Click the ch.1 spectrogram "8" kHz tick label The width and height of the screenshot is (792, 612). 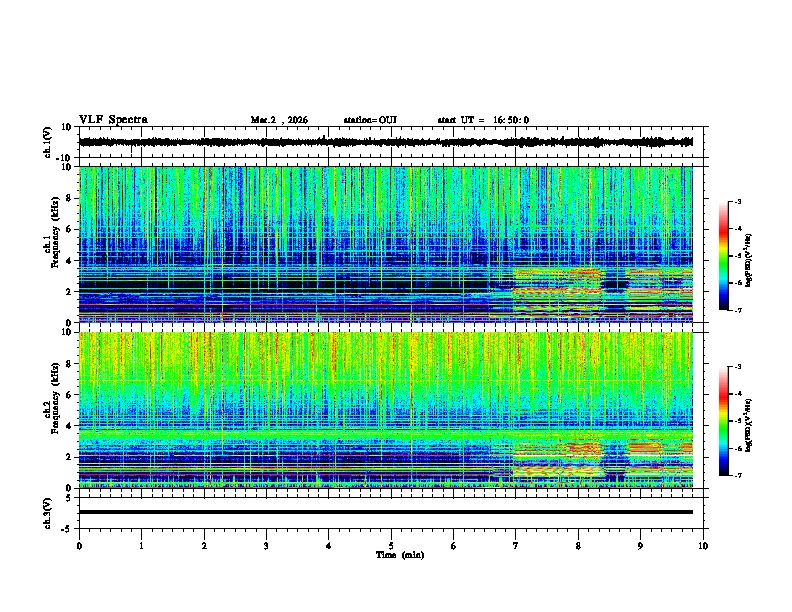point(69,198)
